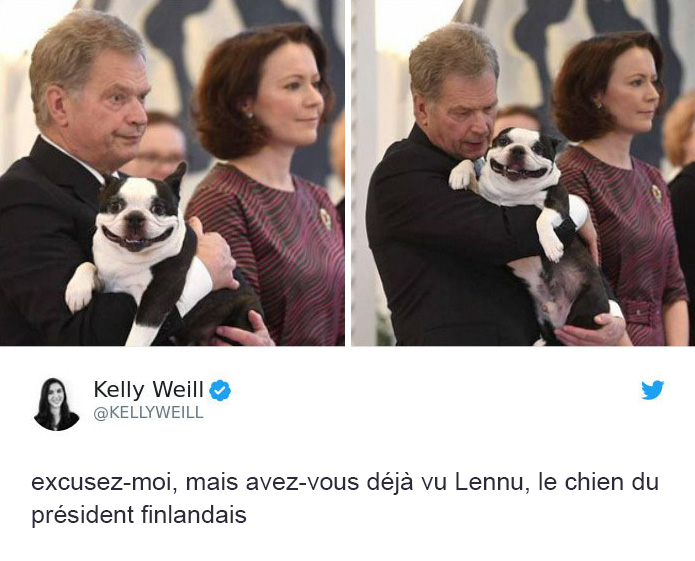This screenshot has width=695, height=561.
Task: Click the dog's white paw in left photo
Action: [x=80, y=287]
